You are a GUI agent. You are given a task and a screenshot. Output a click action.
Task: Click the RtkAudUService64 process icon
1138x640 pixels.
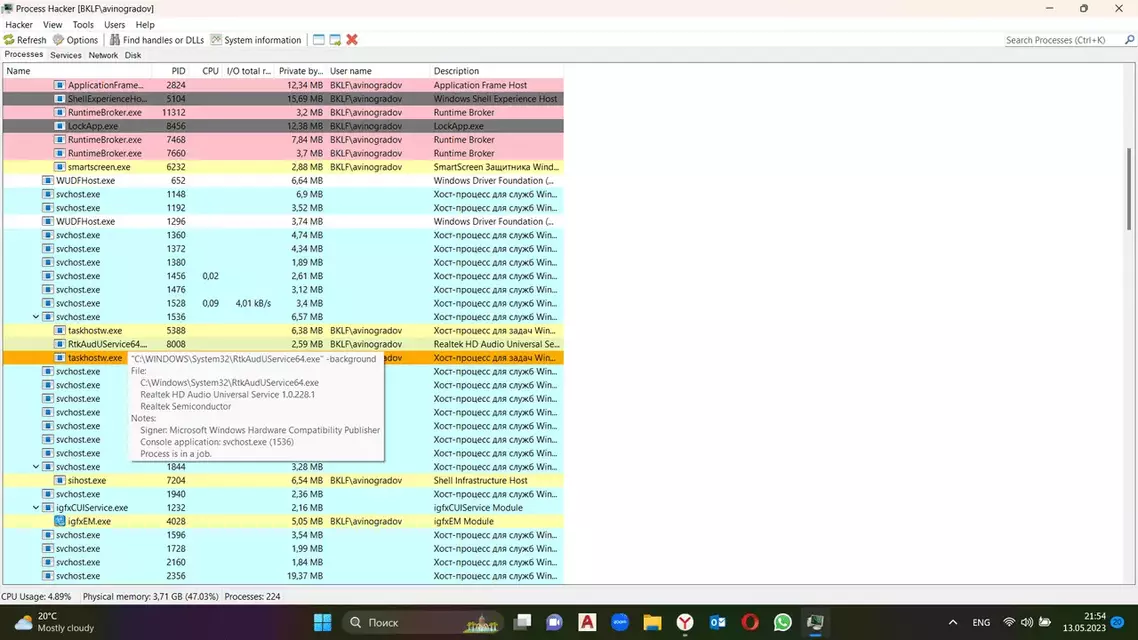pos(60,344)
